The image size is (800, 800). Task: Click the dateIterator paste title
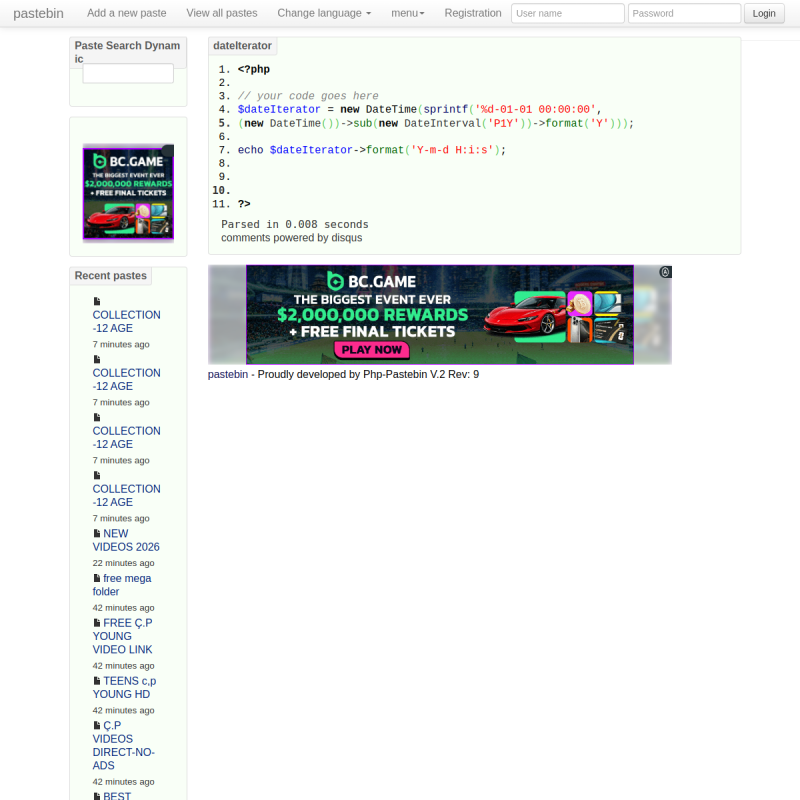pyautogui.click(x=242, y=46)
